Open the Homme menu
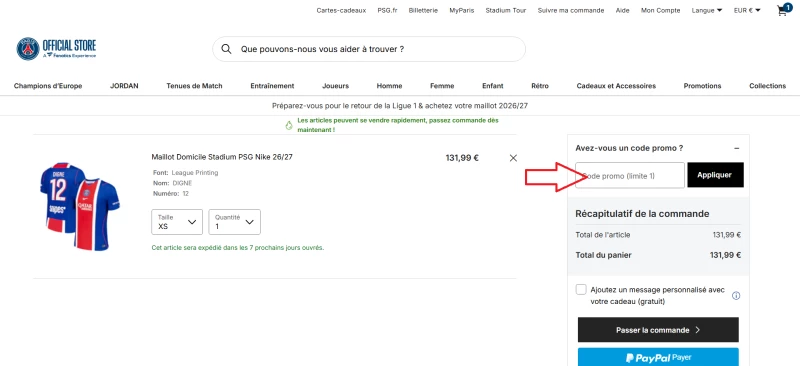The height and width of the screenshot is (366, 800). coord(389,86)
